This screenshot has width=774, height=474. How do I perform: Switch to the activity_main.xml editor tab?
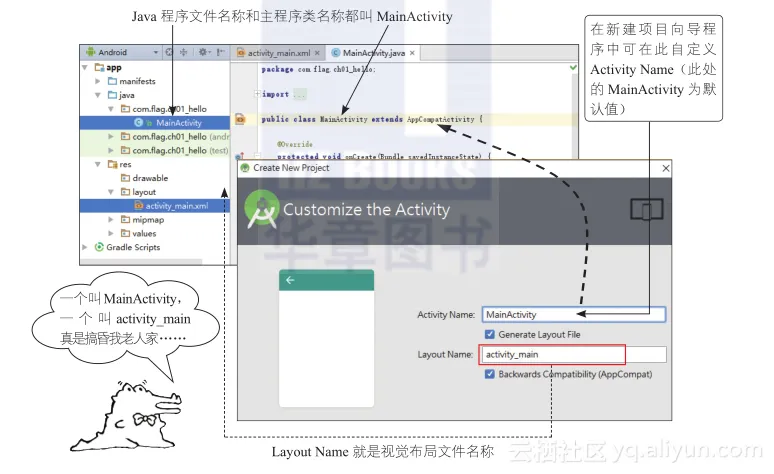279,53
